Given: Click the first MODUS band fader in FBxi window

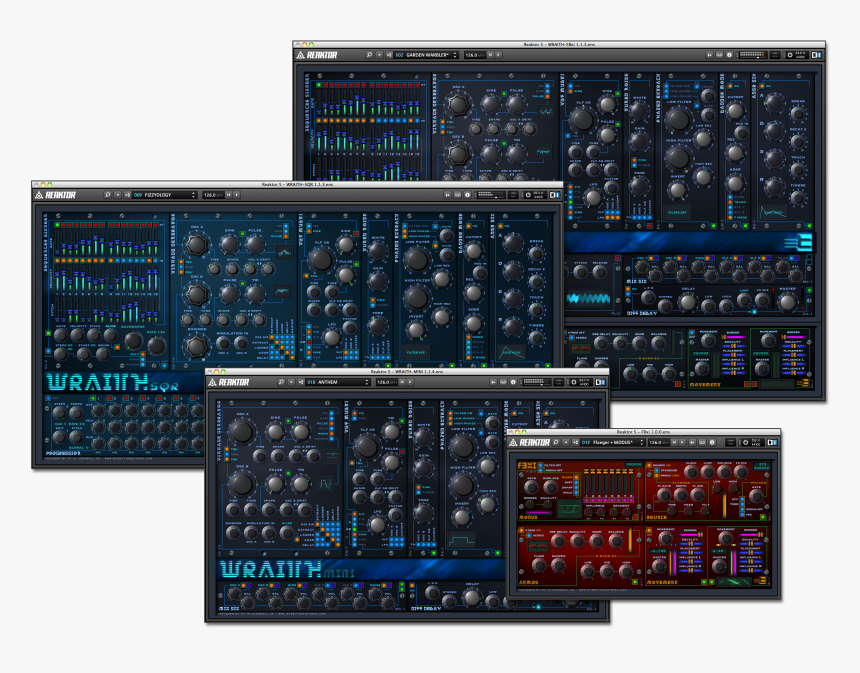Looking at the screenshot, I should coord(586,481).
